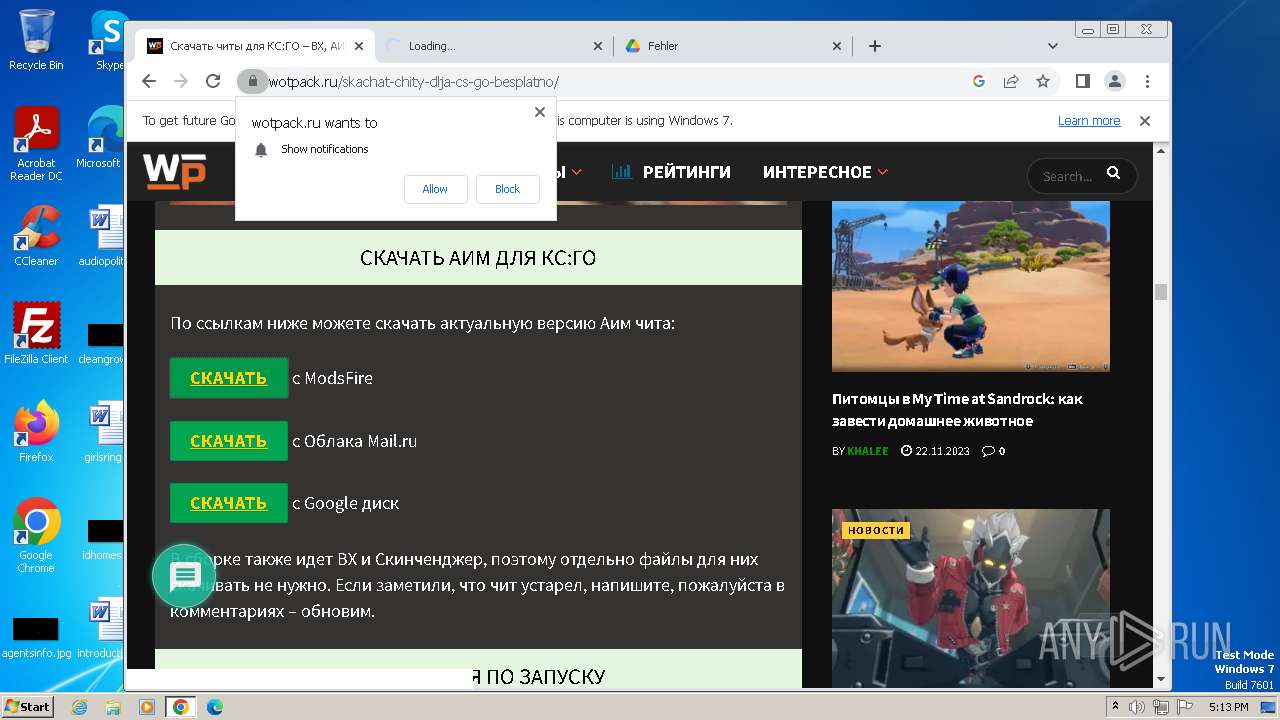
Task: Click the site search field
Action: (x=1068, y=176)
